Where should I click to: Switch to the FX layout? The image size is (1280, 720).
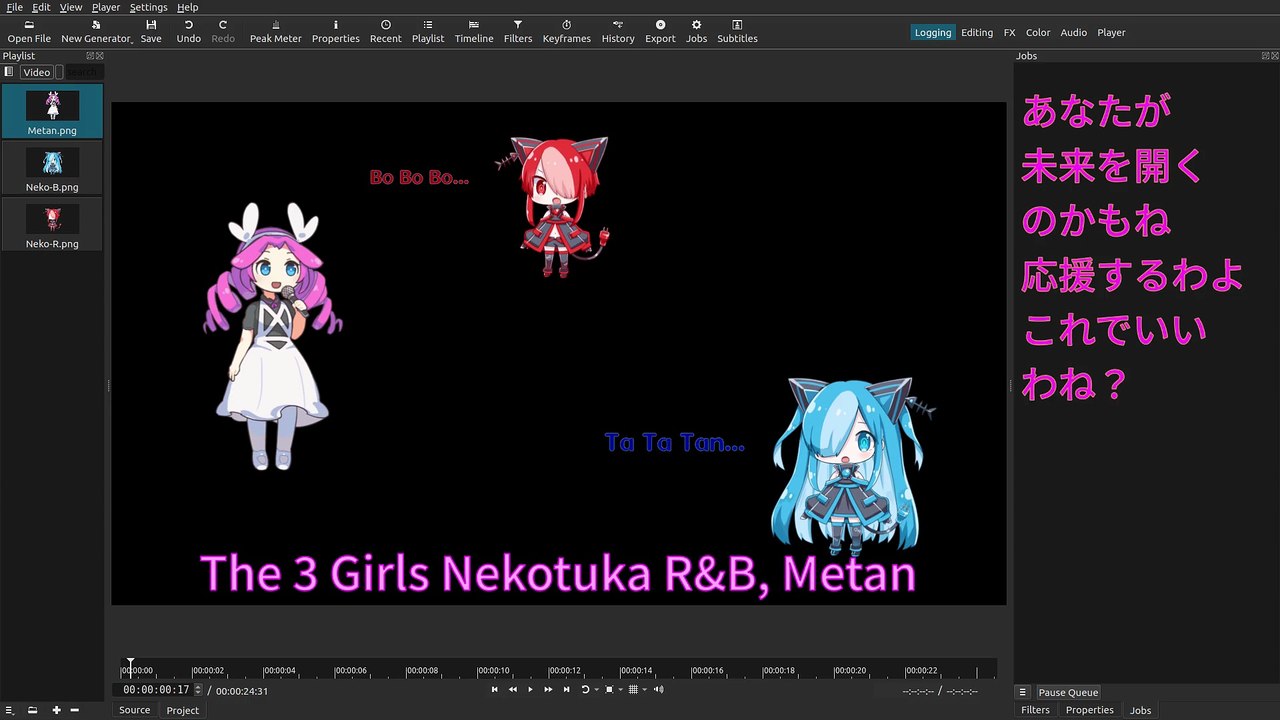click(x=1010, y=32)
